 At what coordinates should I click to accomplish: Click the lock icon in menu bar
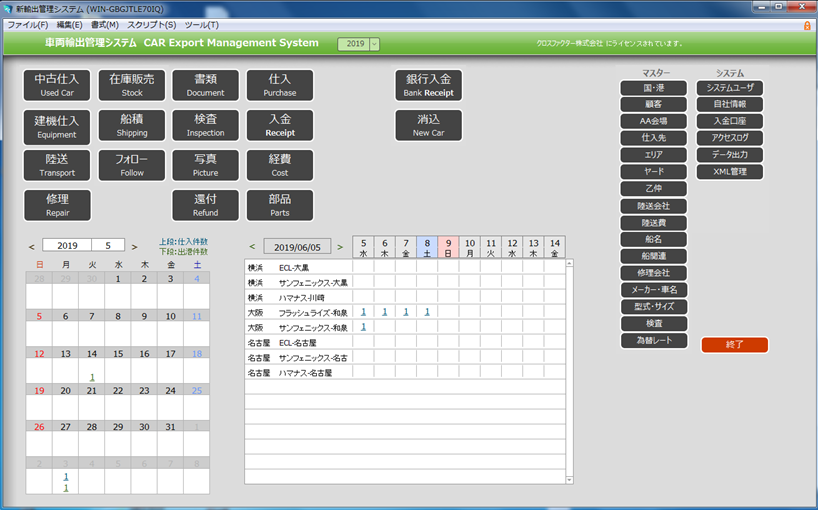click(x=807, y=25)
